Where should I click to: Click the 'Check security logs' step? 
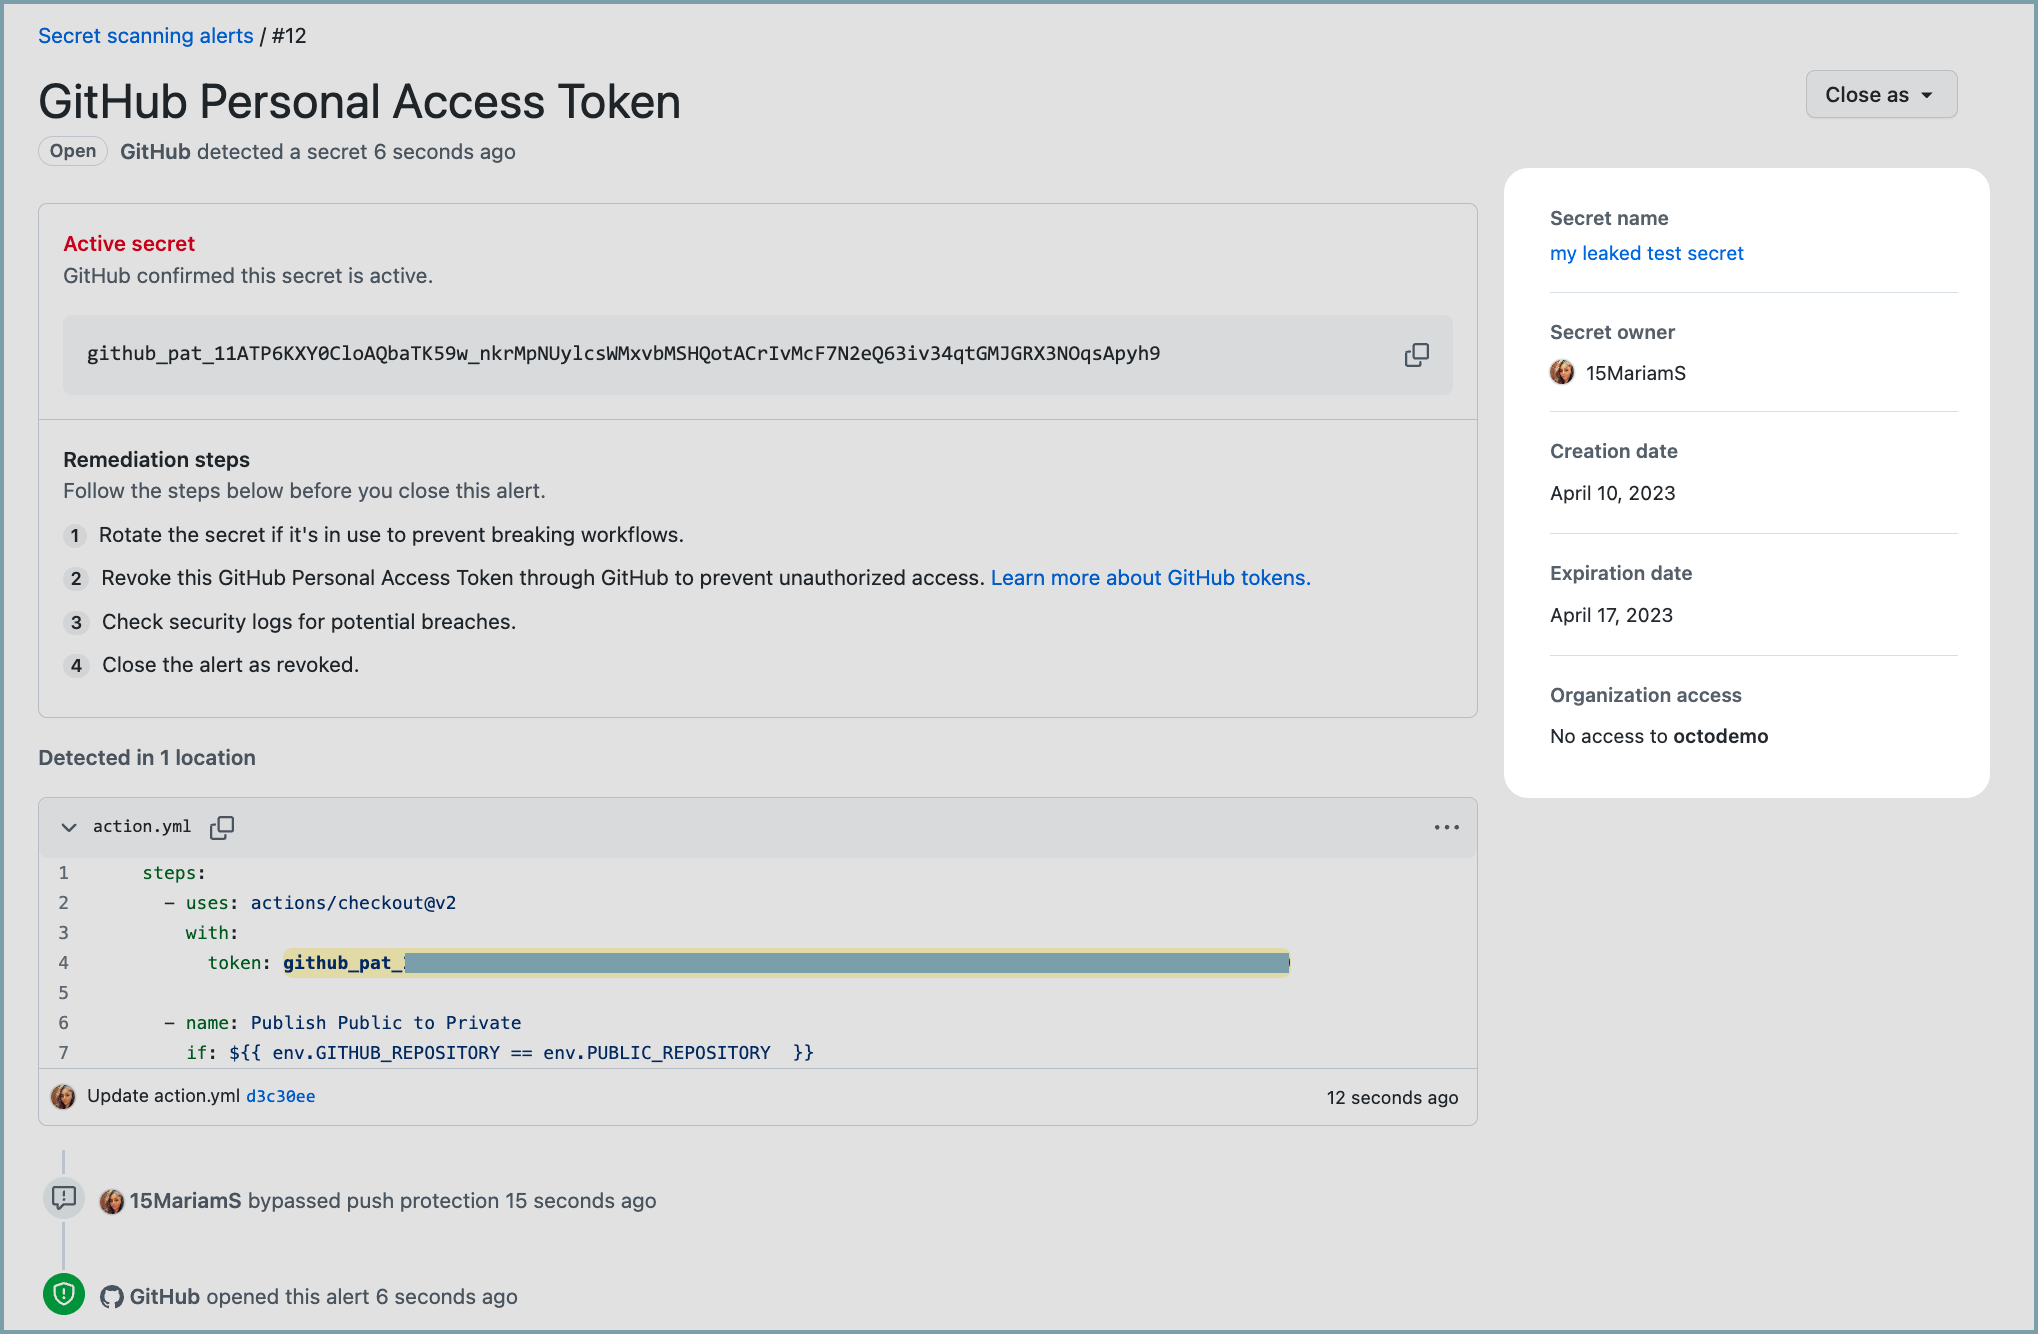click(308, 622)
